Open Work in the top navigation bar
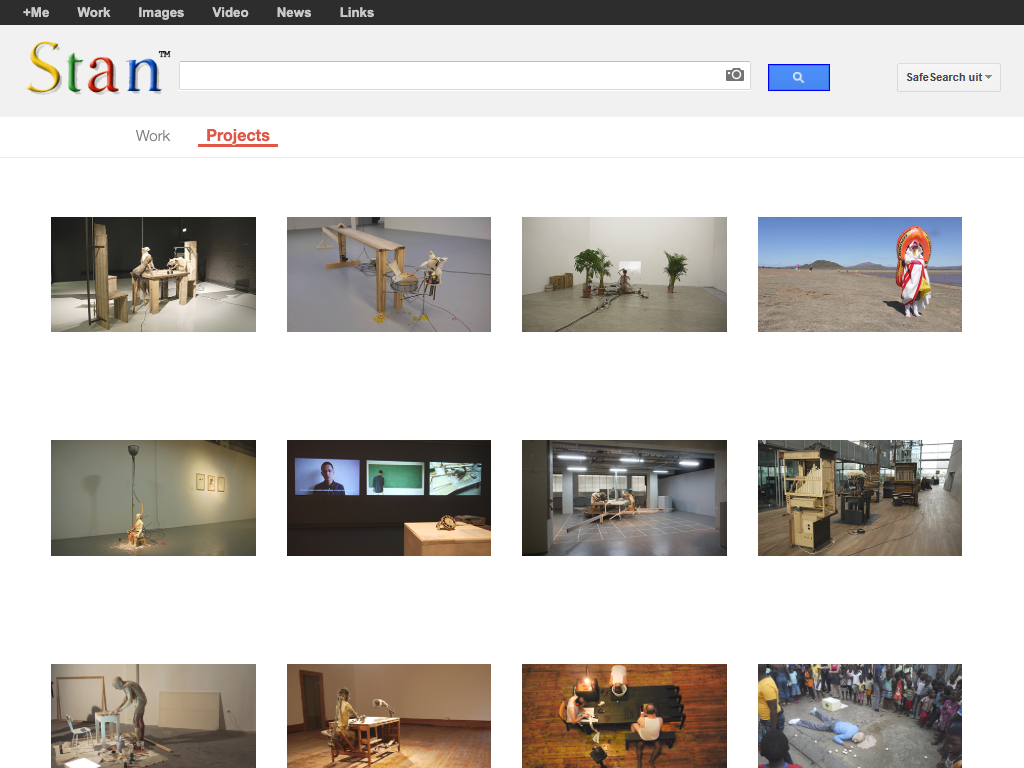Screen dimensions: 1024x768 click(x=94, y=13)
